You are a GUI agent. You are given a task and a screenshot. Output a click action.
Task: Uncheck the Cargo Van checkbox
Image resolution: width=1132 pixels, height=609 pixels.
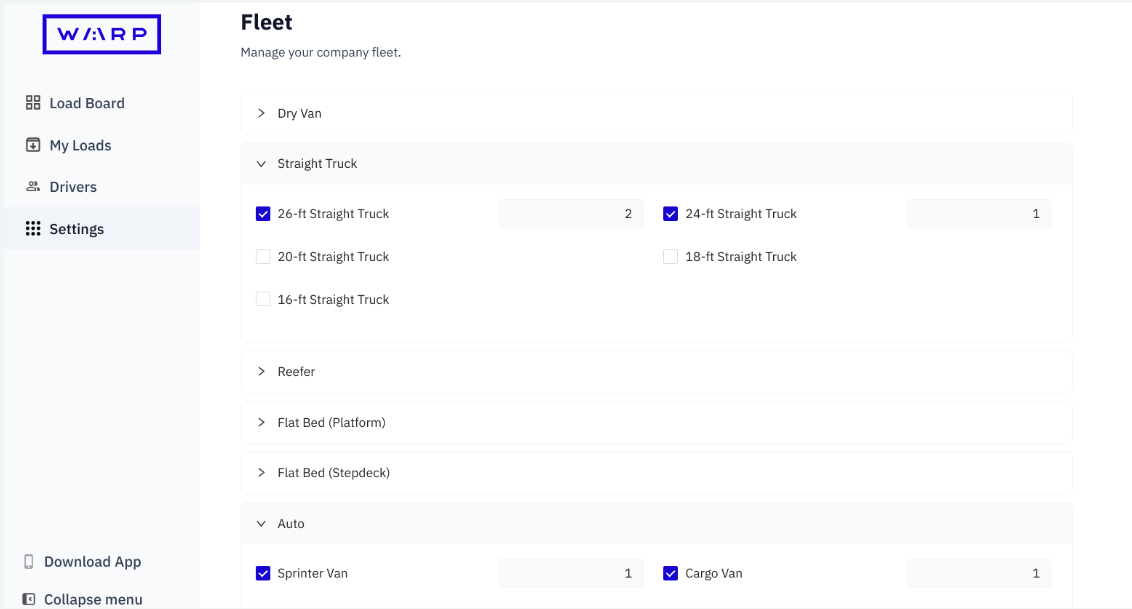(x=671, y=573)
